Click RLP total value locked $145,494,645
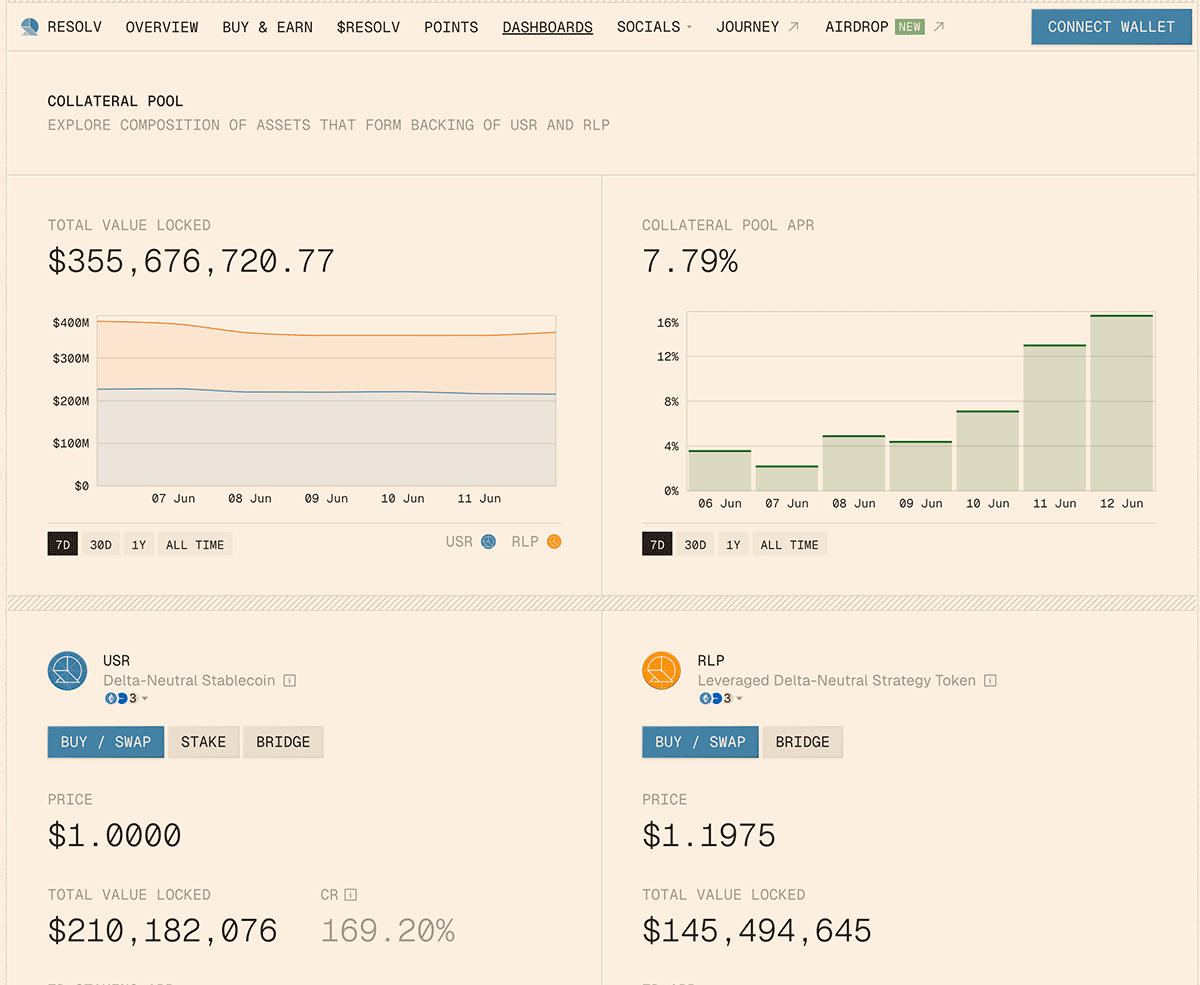 pyautogui.click(x=757, y=931)
